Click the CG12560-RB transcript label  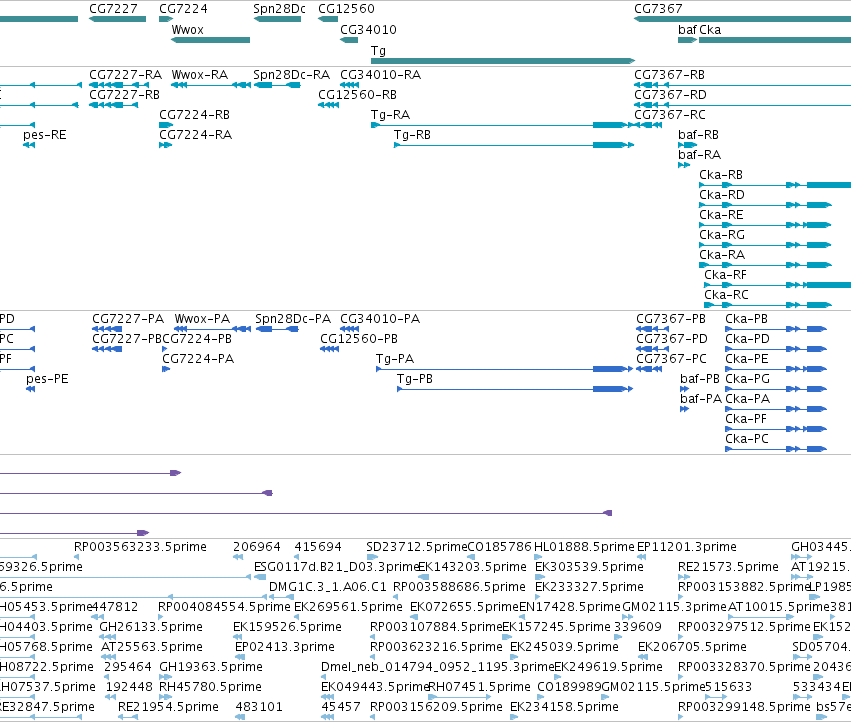tap(357, 95)
